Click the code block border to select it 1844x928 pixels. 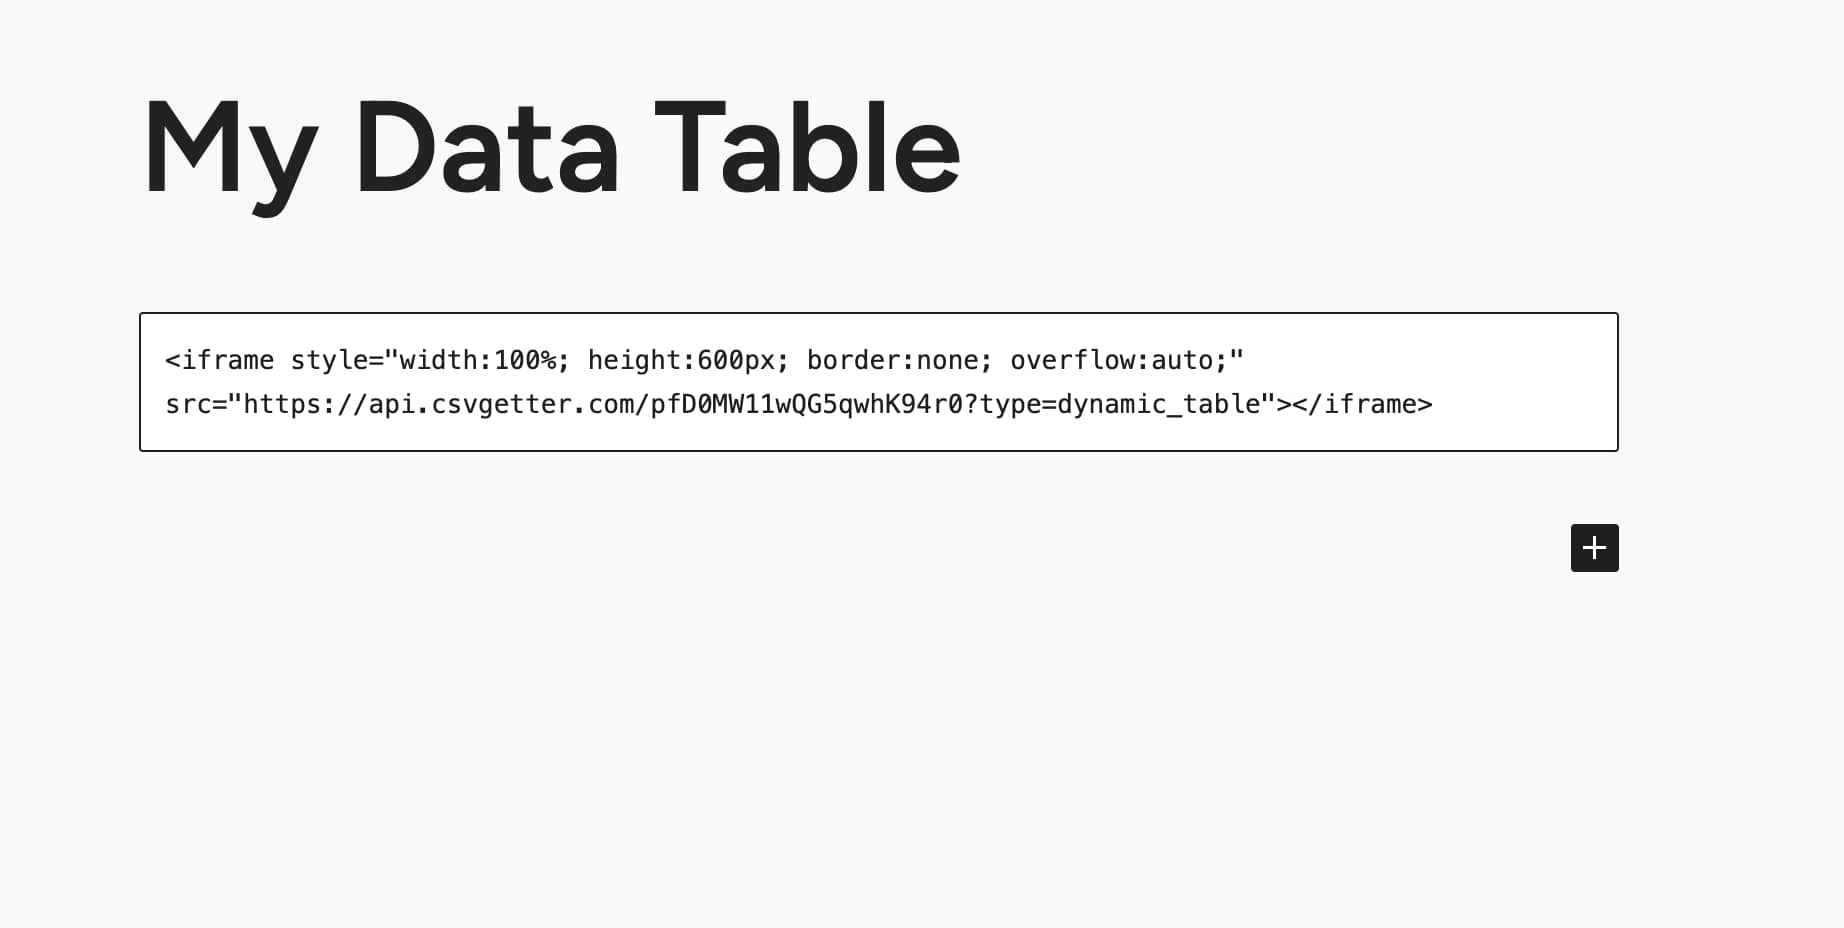pos(878,312)
